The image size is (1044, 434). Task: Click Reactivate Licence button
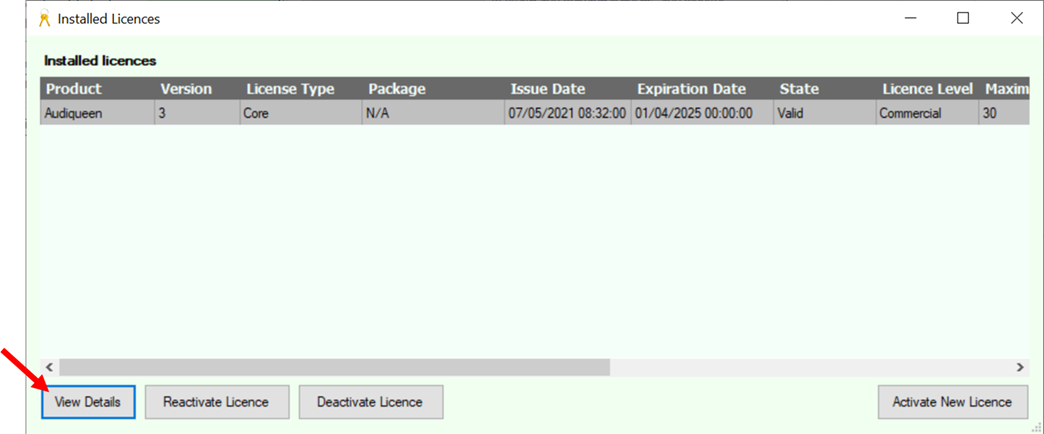point(217,402)
